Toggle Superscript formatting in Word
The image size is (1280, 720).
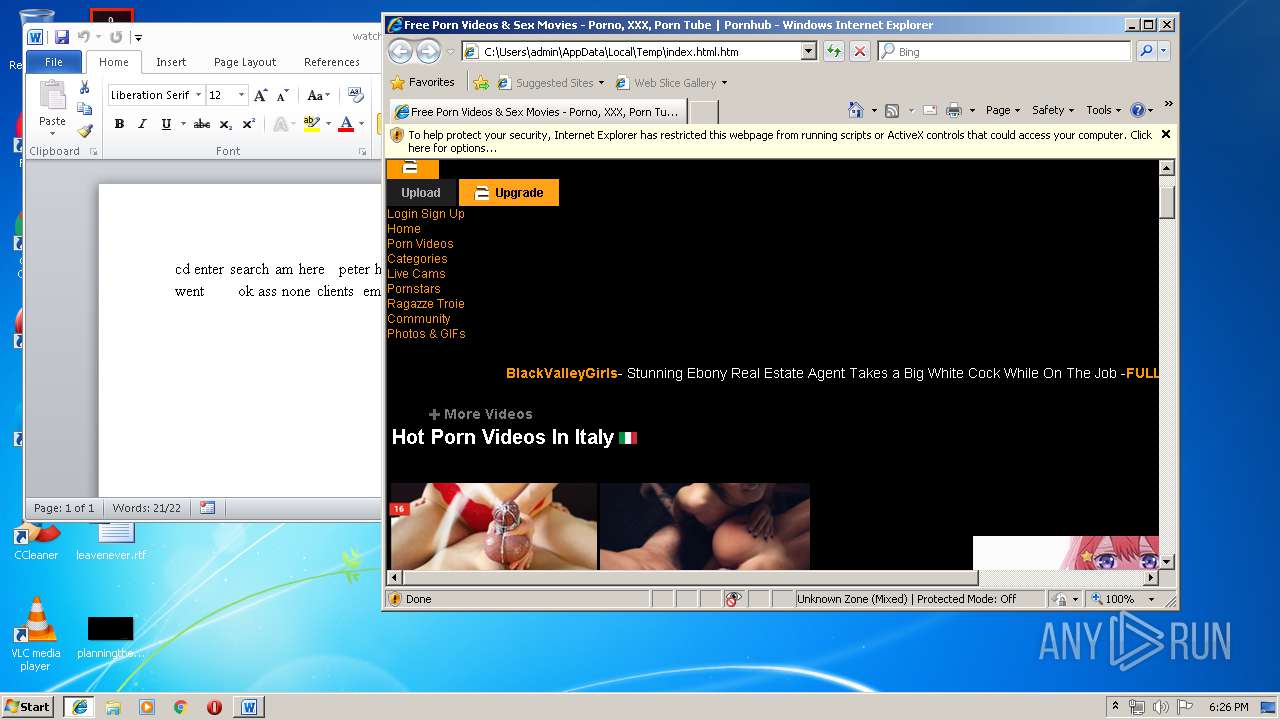249,124
